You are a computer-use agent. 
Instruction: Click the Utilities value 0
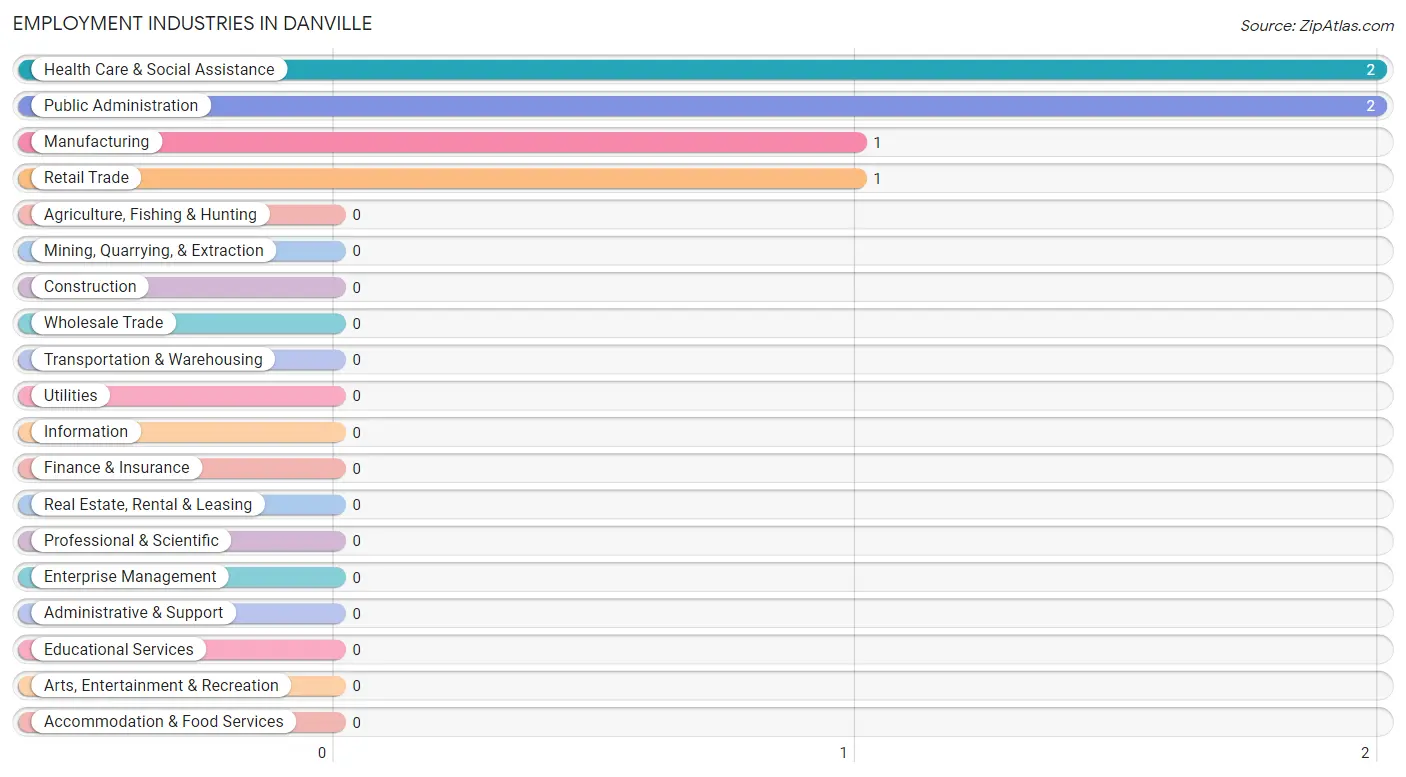(356, 396)
